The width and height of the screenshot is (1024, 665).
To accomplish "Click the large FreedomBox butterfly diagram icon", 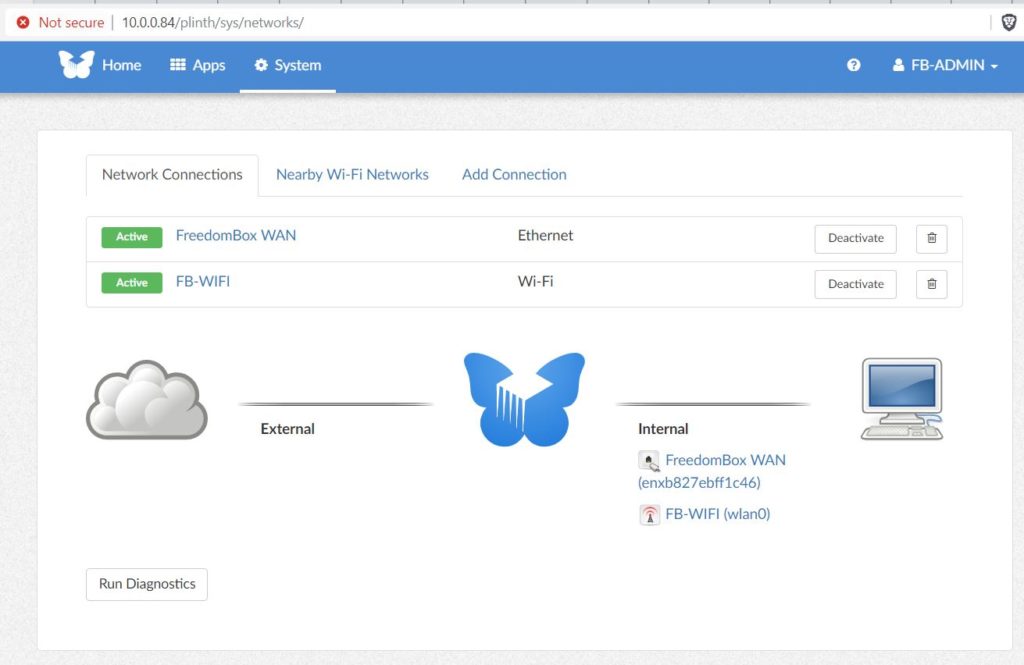I will (x=524, y=400).
